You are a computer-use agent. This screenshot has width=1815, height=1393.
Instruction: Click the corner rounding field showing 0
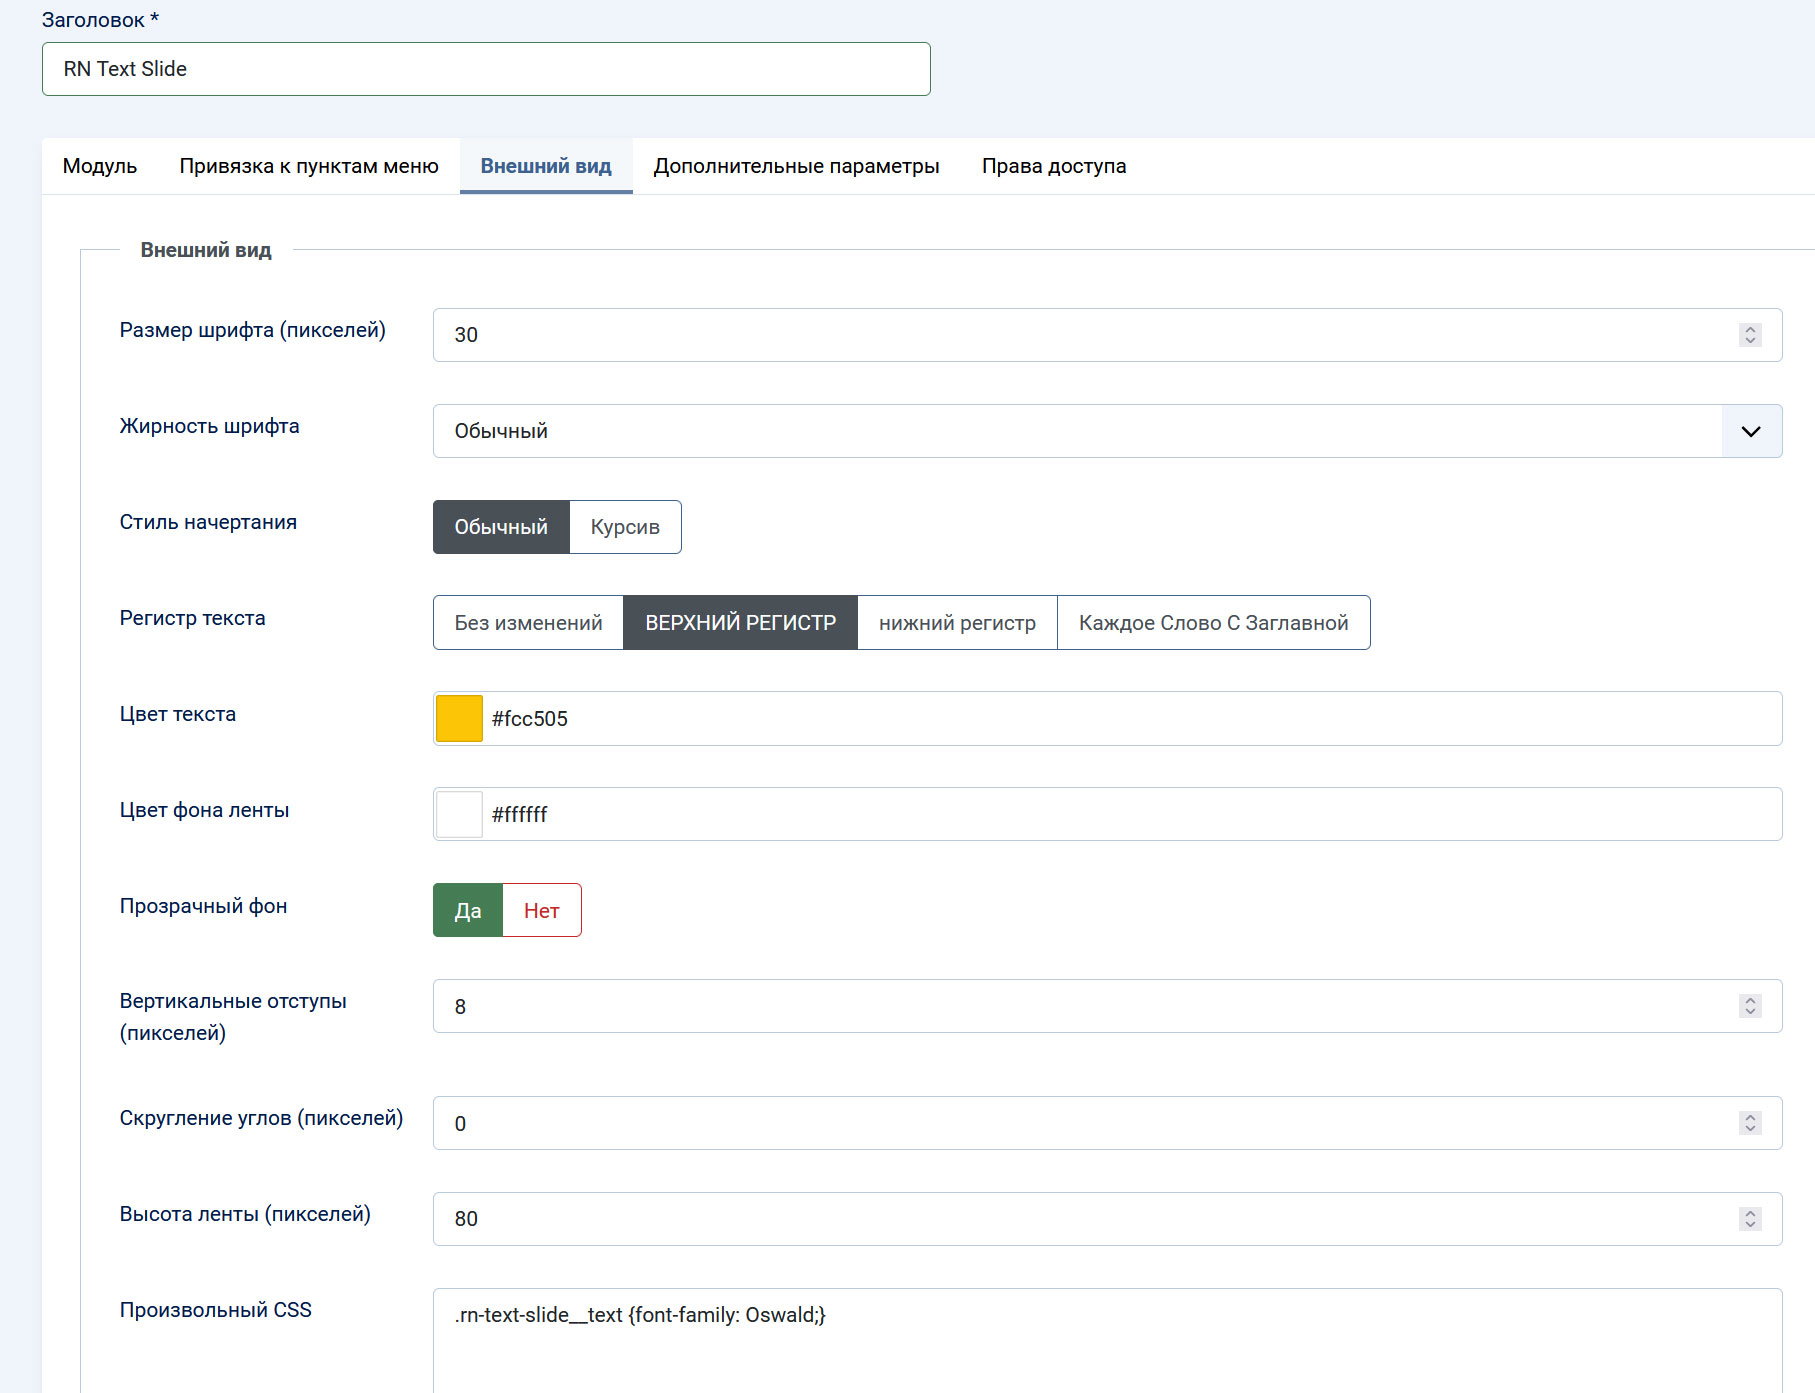coord(1107,1123)
